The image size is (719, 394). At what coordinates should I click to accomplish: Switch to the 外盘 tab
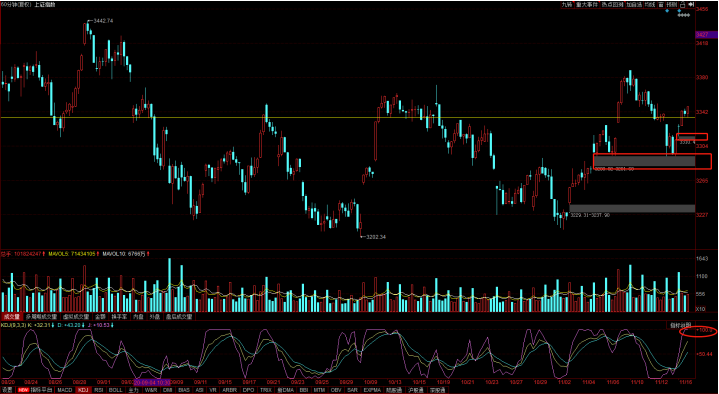pyautogui.click(x=155, y=316)
